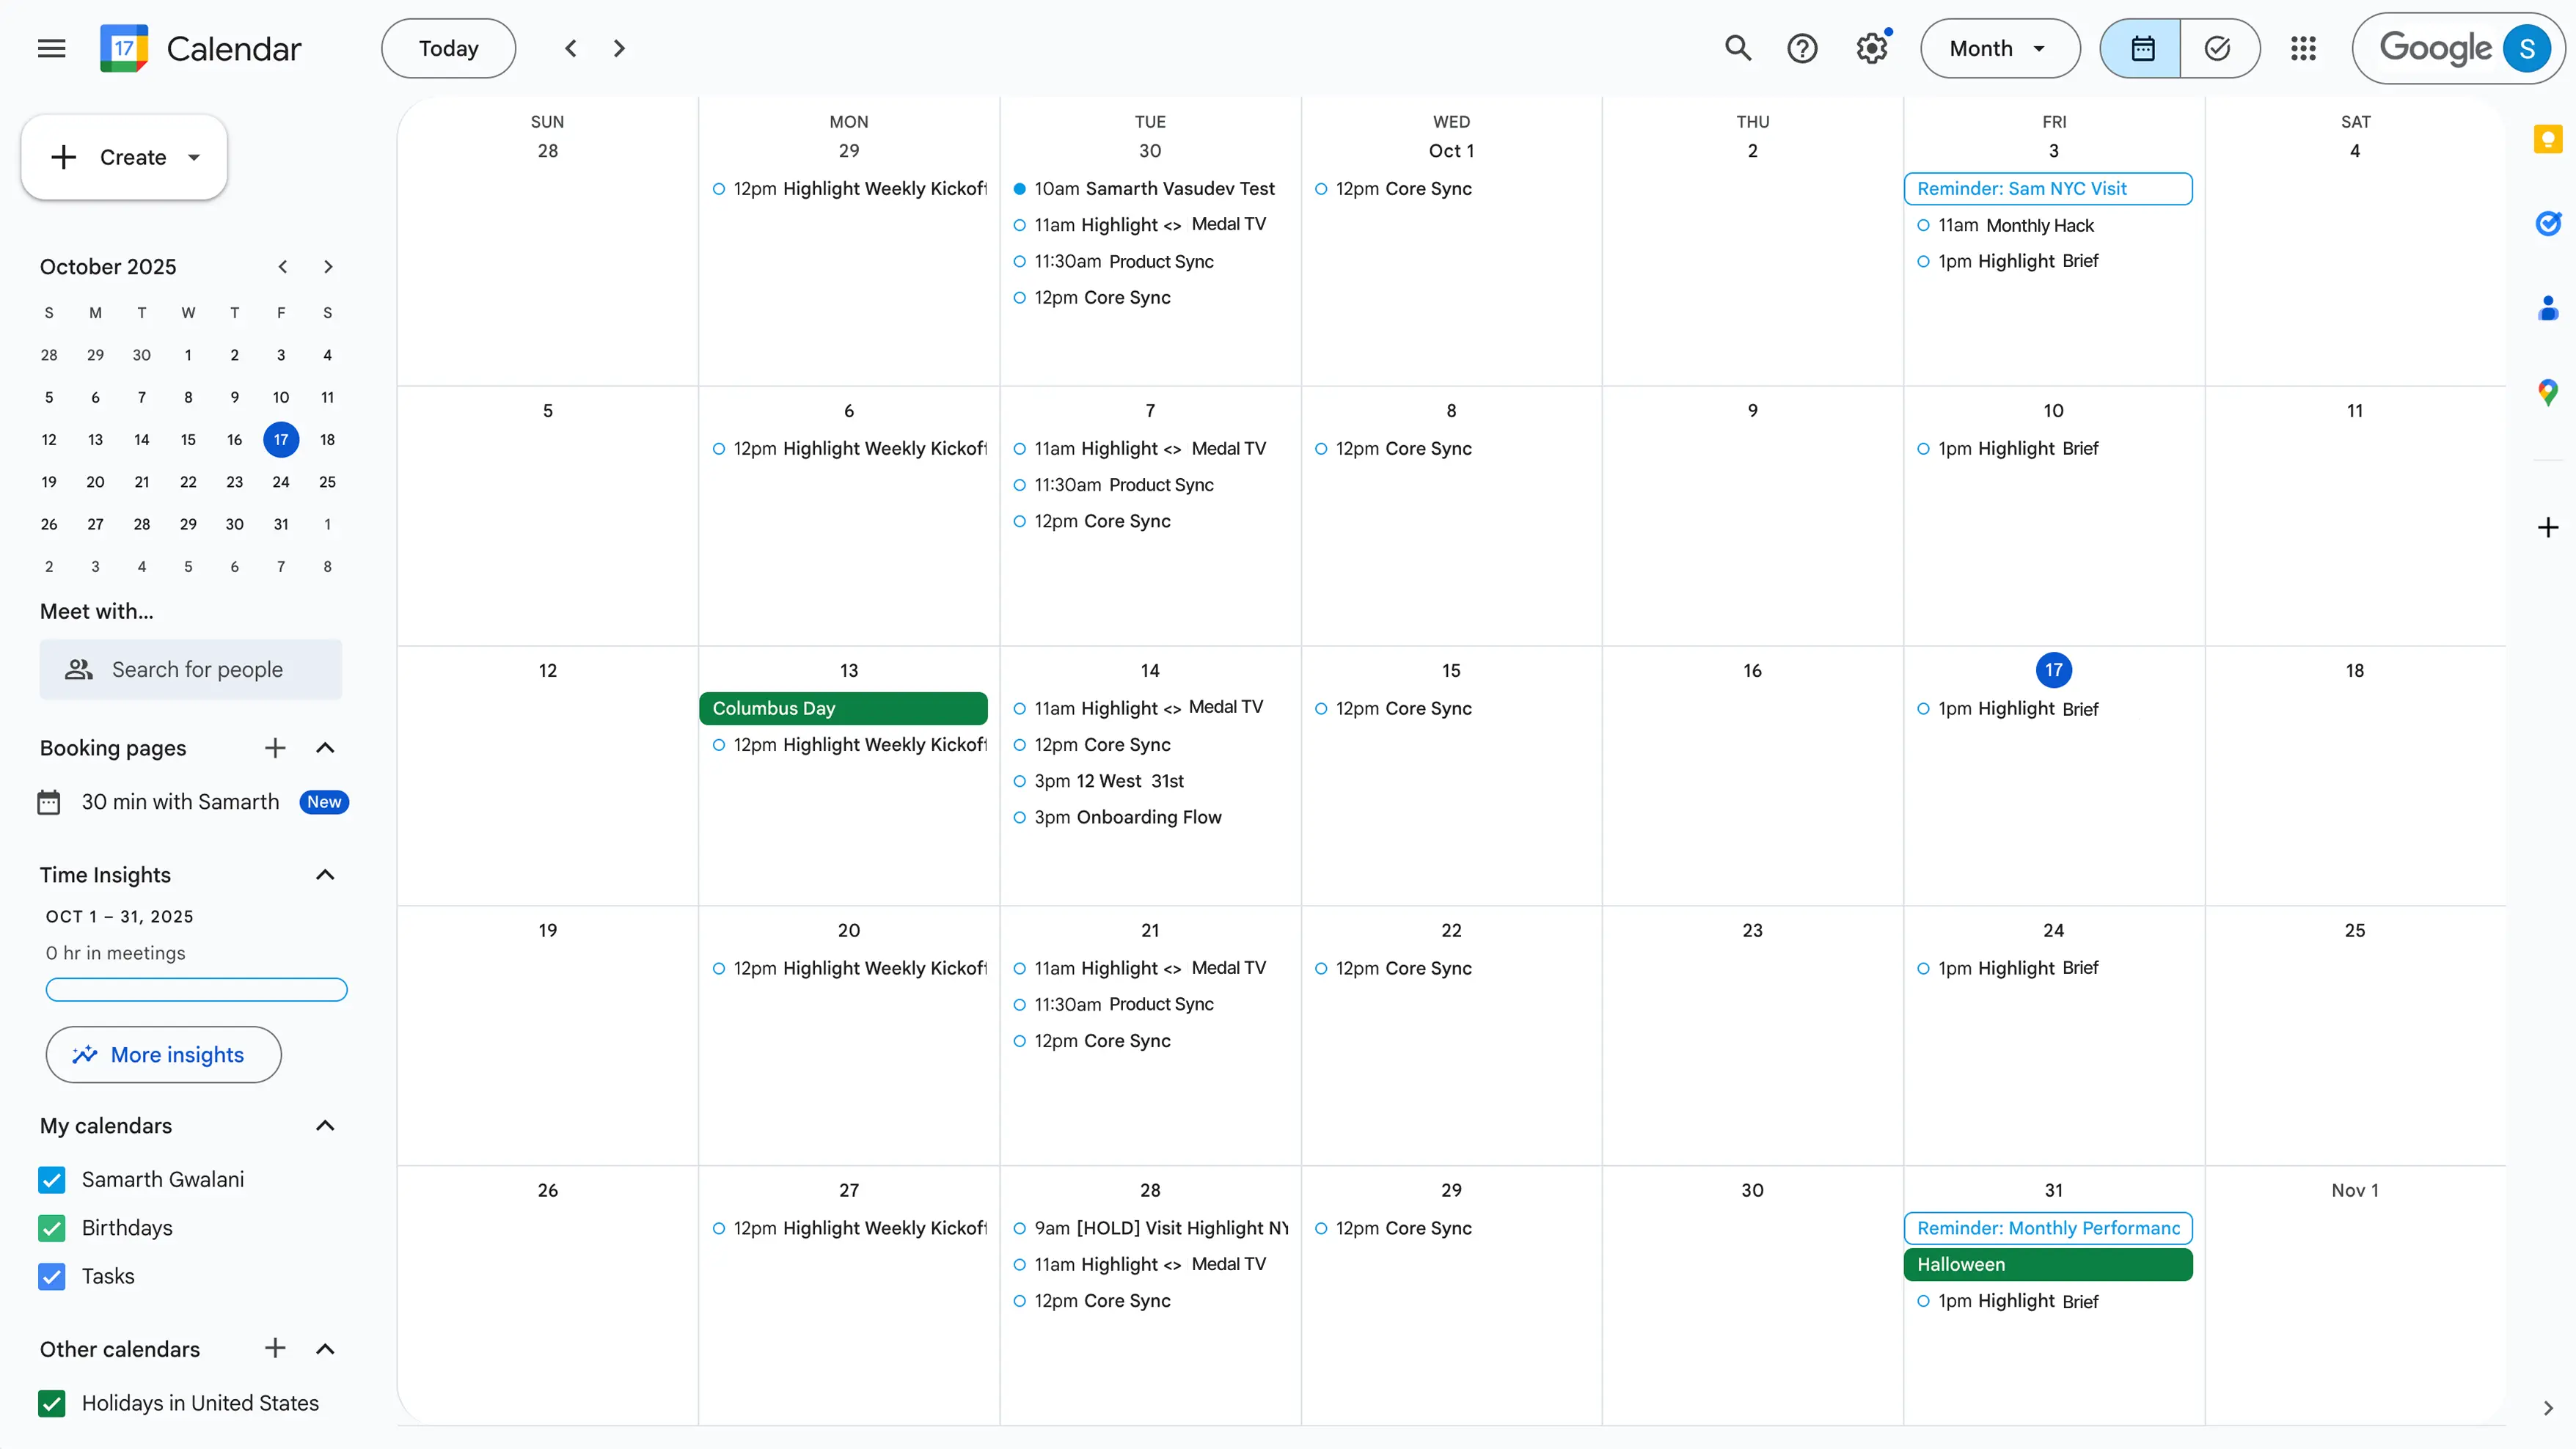Switch to the Tasks view icon
This screenshot has height=1449, width=2576.
pos(2218,48)
